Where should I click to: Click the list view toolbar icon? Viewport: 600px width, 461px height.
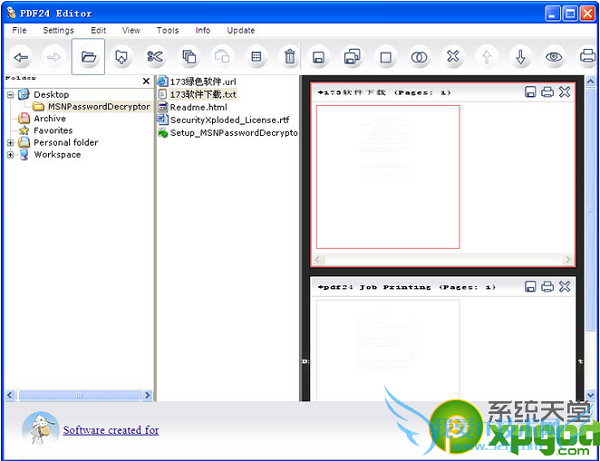[x=256, y=57]
